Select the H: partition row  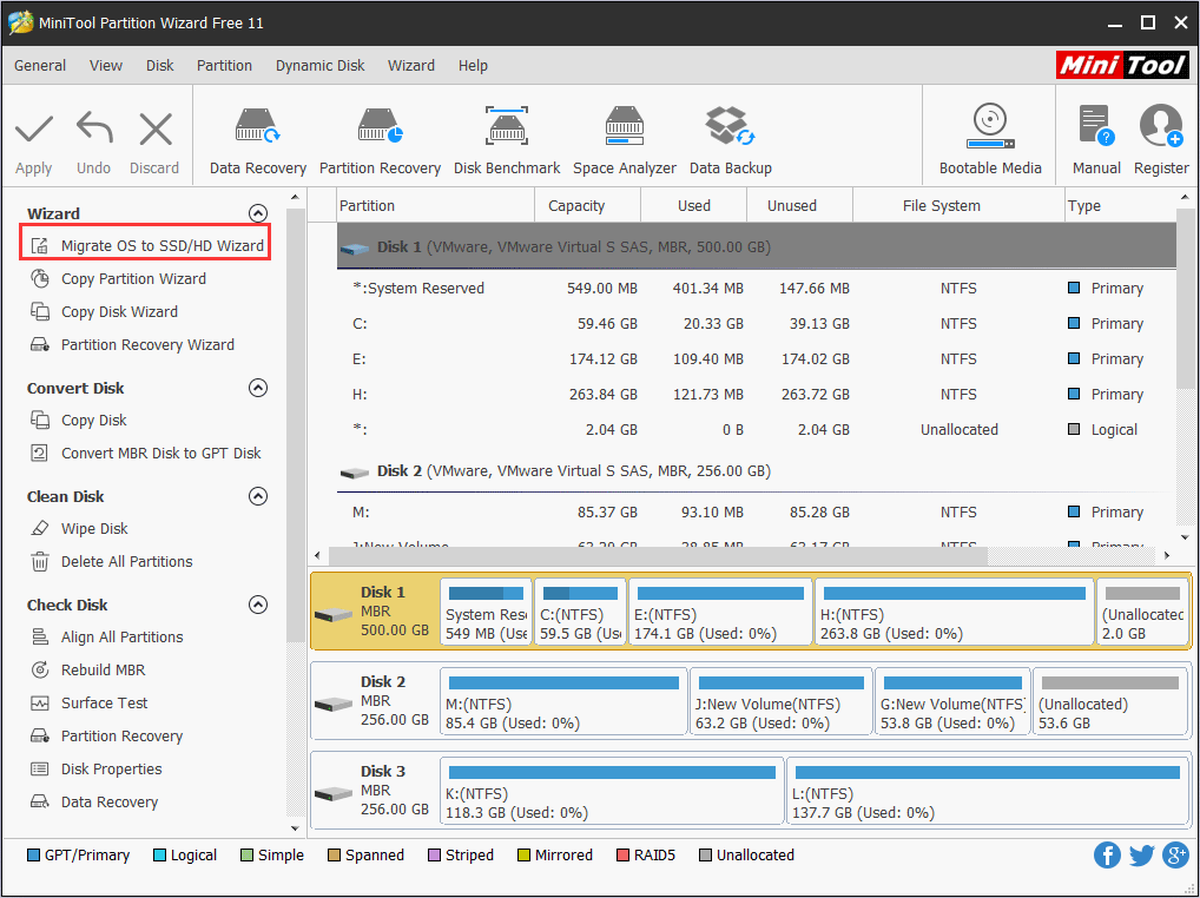756,394
